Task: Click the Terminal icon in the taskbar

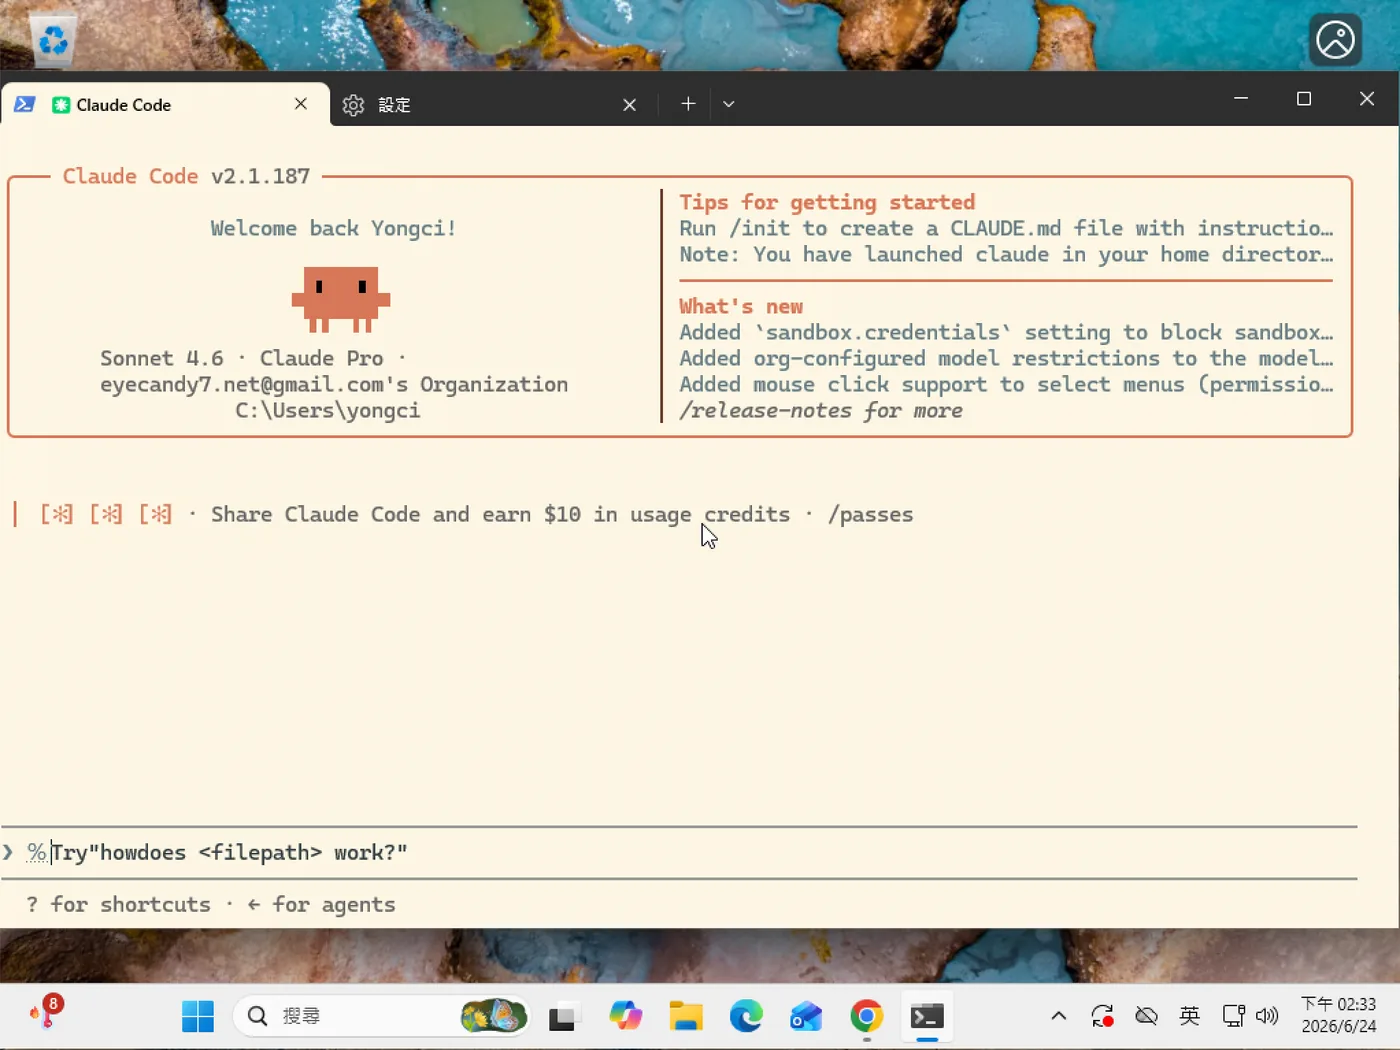Action: 927,1016
